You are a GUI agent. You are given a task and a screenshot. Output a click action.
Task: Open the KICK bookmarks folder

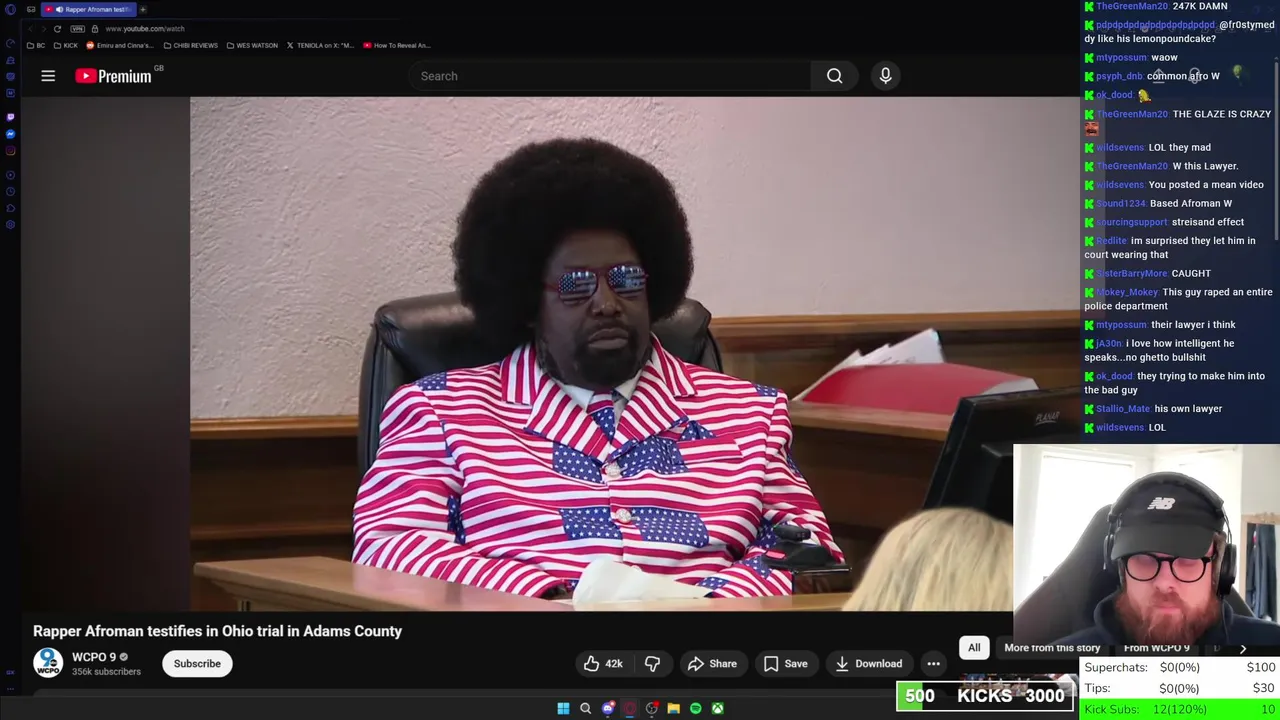[66, 45]
